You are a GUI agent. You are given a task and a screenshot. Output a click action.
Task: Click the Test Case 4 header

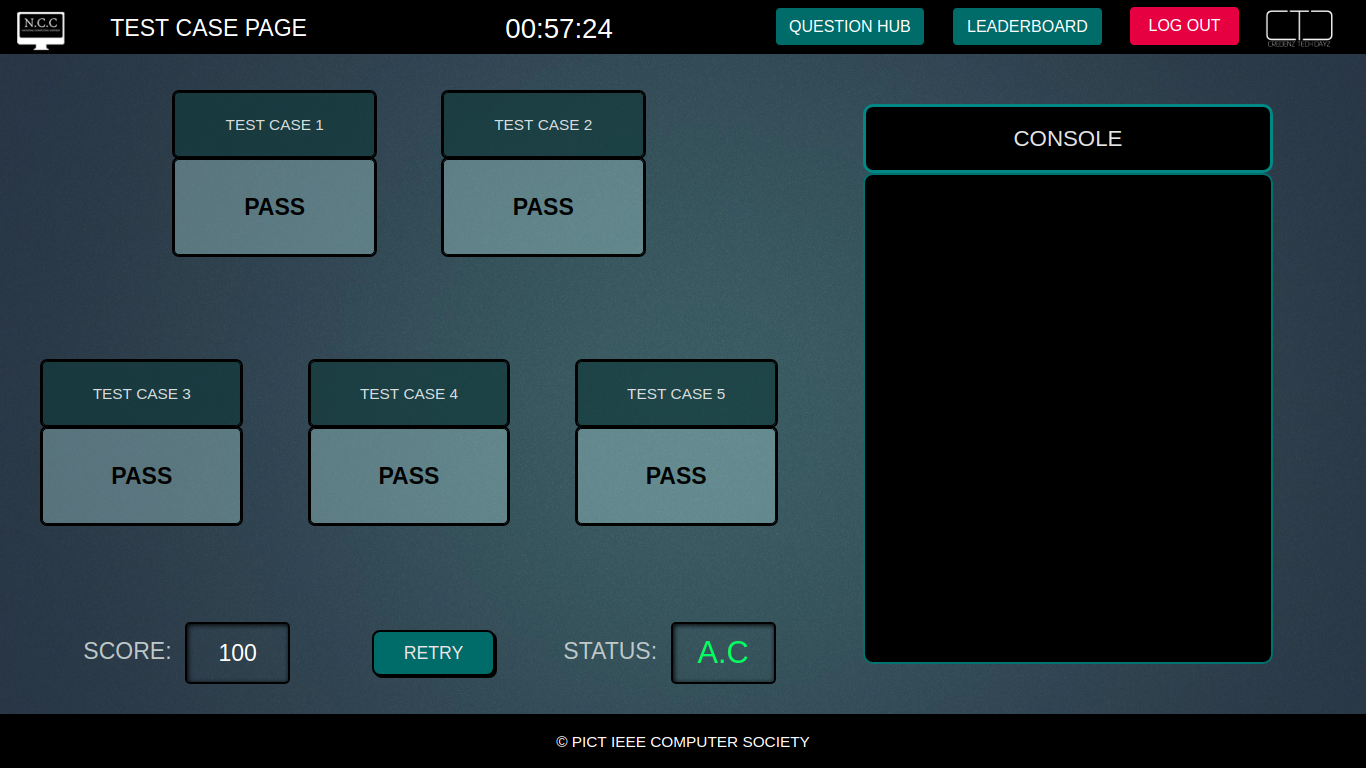pyautogui.click(x=409, y=394)
